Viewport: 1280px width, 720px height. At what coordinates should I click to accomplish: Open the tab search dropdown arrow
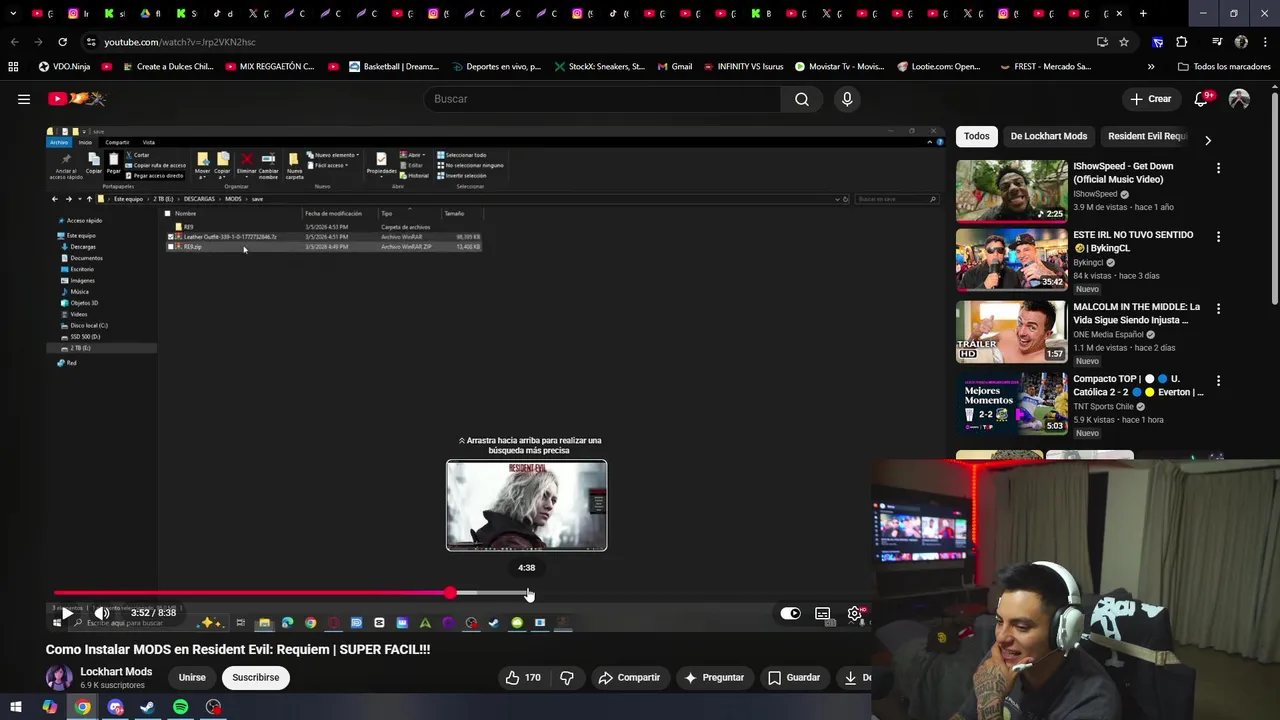12,14
